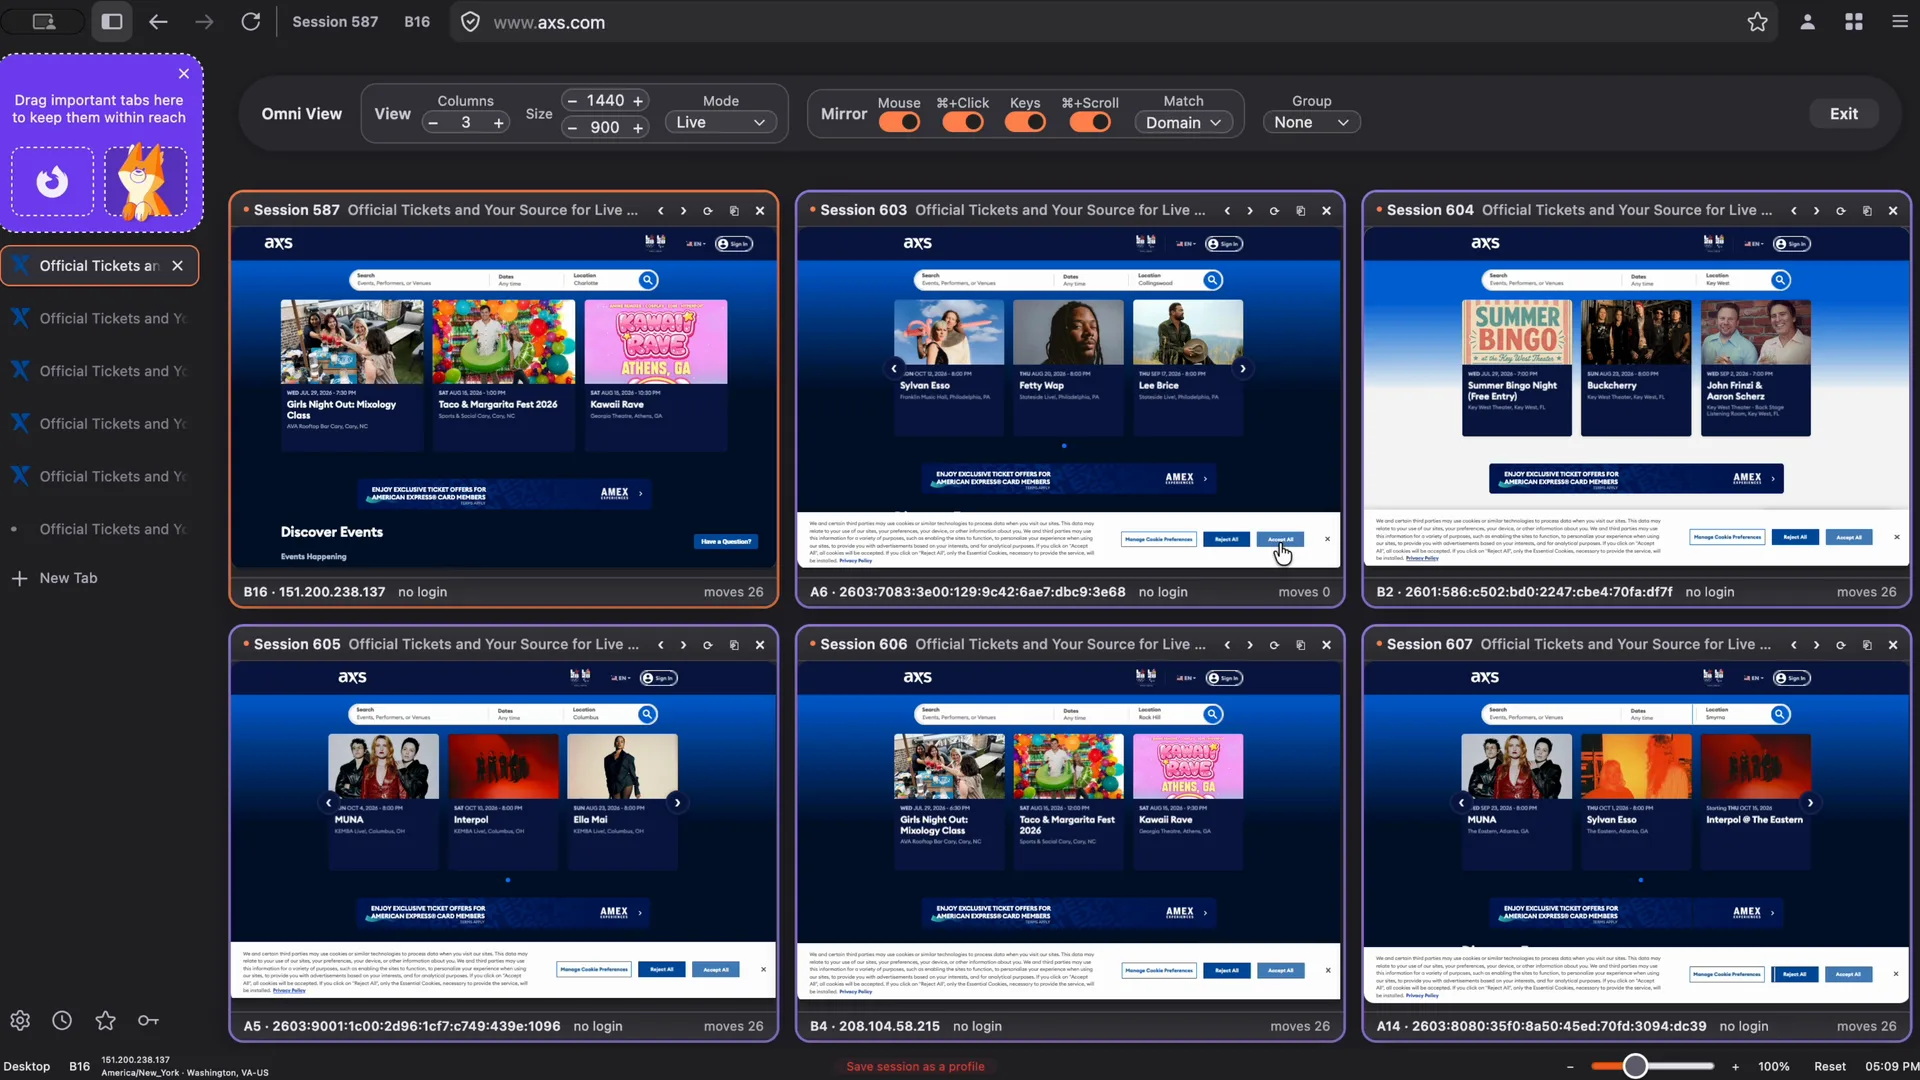Image resolution: width=1920 pixels, height=1080 pixels.
Task: Reload Session 603 tile
Action: point(1274,211)
